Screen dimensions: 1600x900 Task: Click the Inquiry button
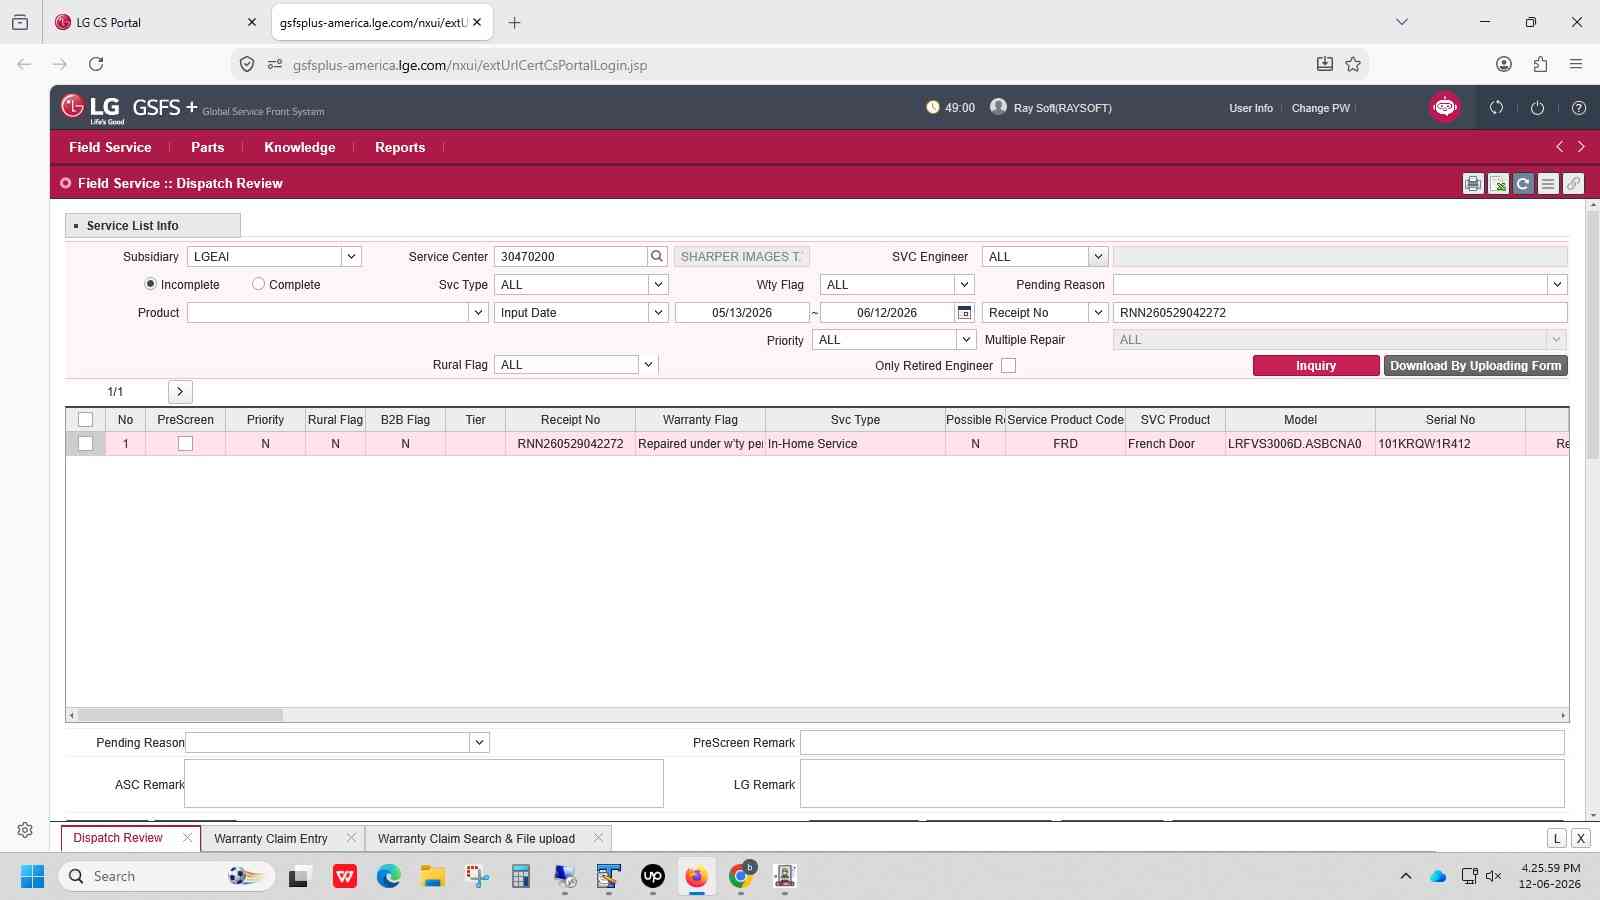pos(1316,366)
